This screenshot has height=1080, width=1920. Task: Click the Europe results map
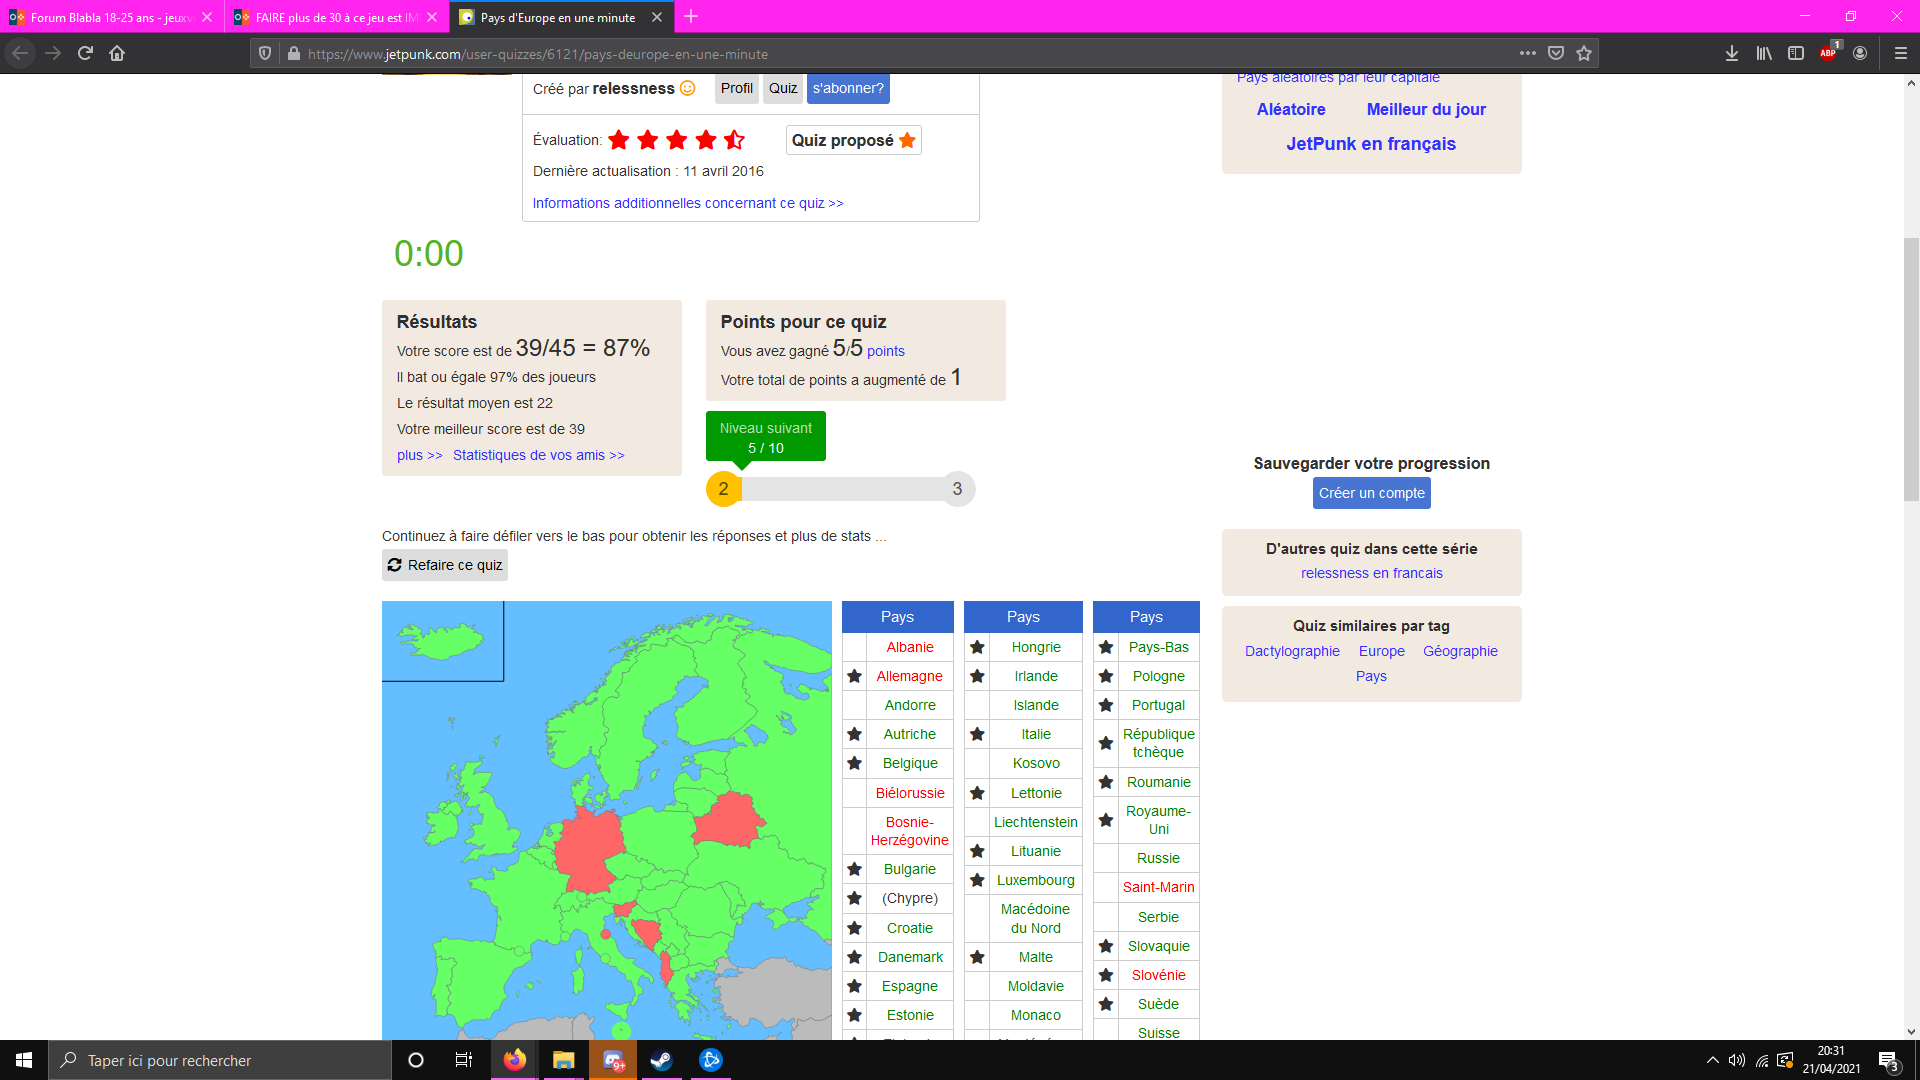[607, 820]
